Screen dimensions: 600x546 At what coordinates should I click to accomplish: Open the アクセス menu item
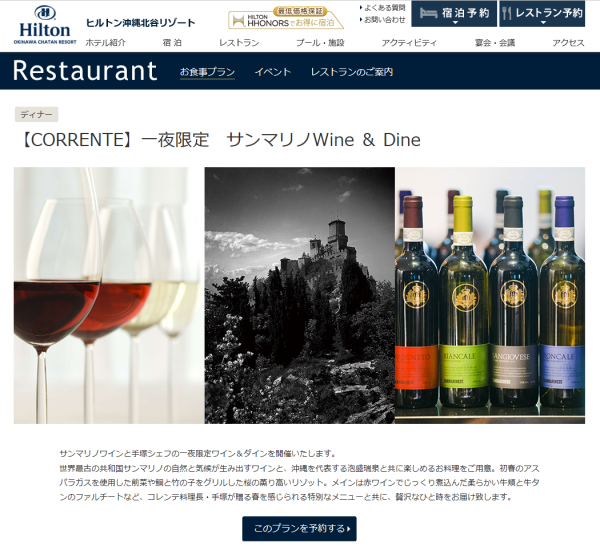tap(568, 42)
